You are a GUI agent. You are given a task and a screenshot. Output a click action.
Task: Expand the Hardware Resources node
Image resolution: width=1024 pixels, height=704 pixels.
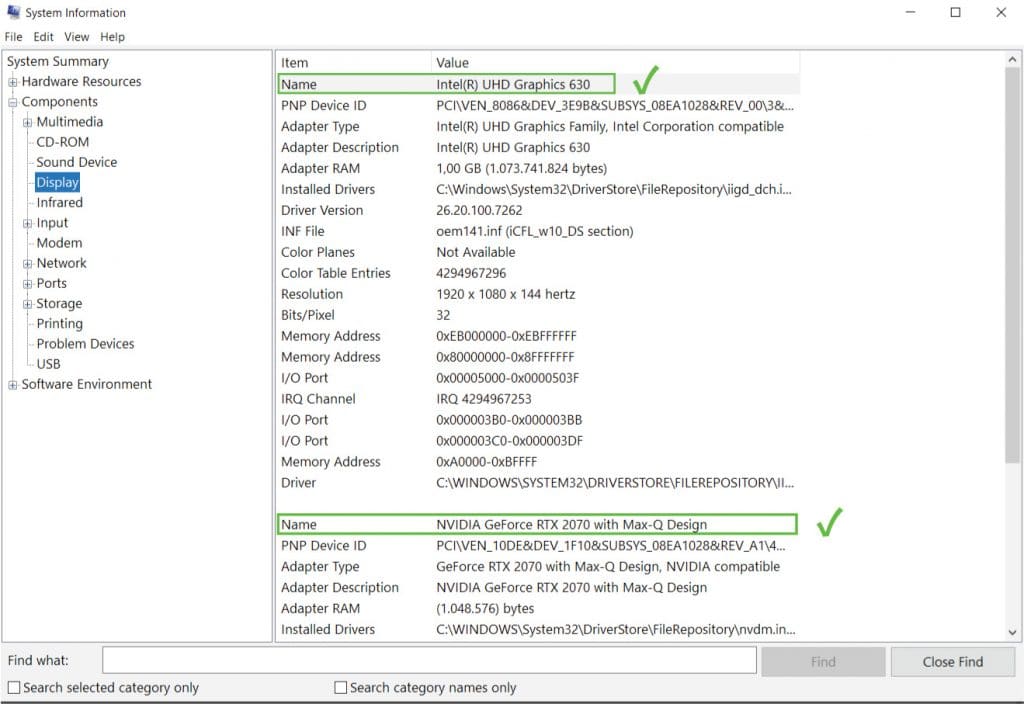(x=11, y=81)
